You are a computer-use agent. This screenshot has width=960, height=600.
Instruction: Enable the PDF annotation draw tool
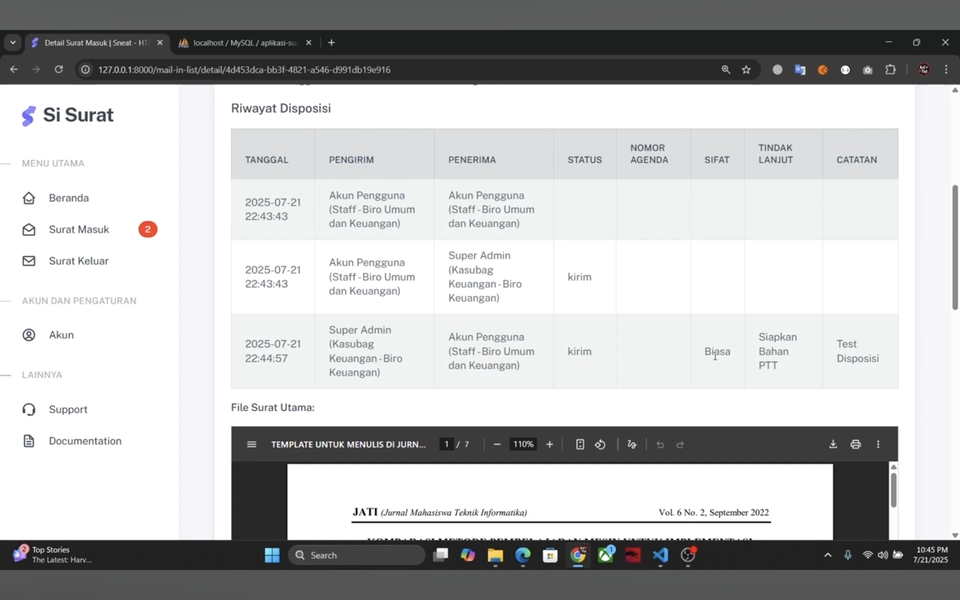(x=632, y=444)
